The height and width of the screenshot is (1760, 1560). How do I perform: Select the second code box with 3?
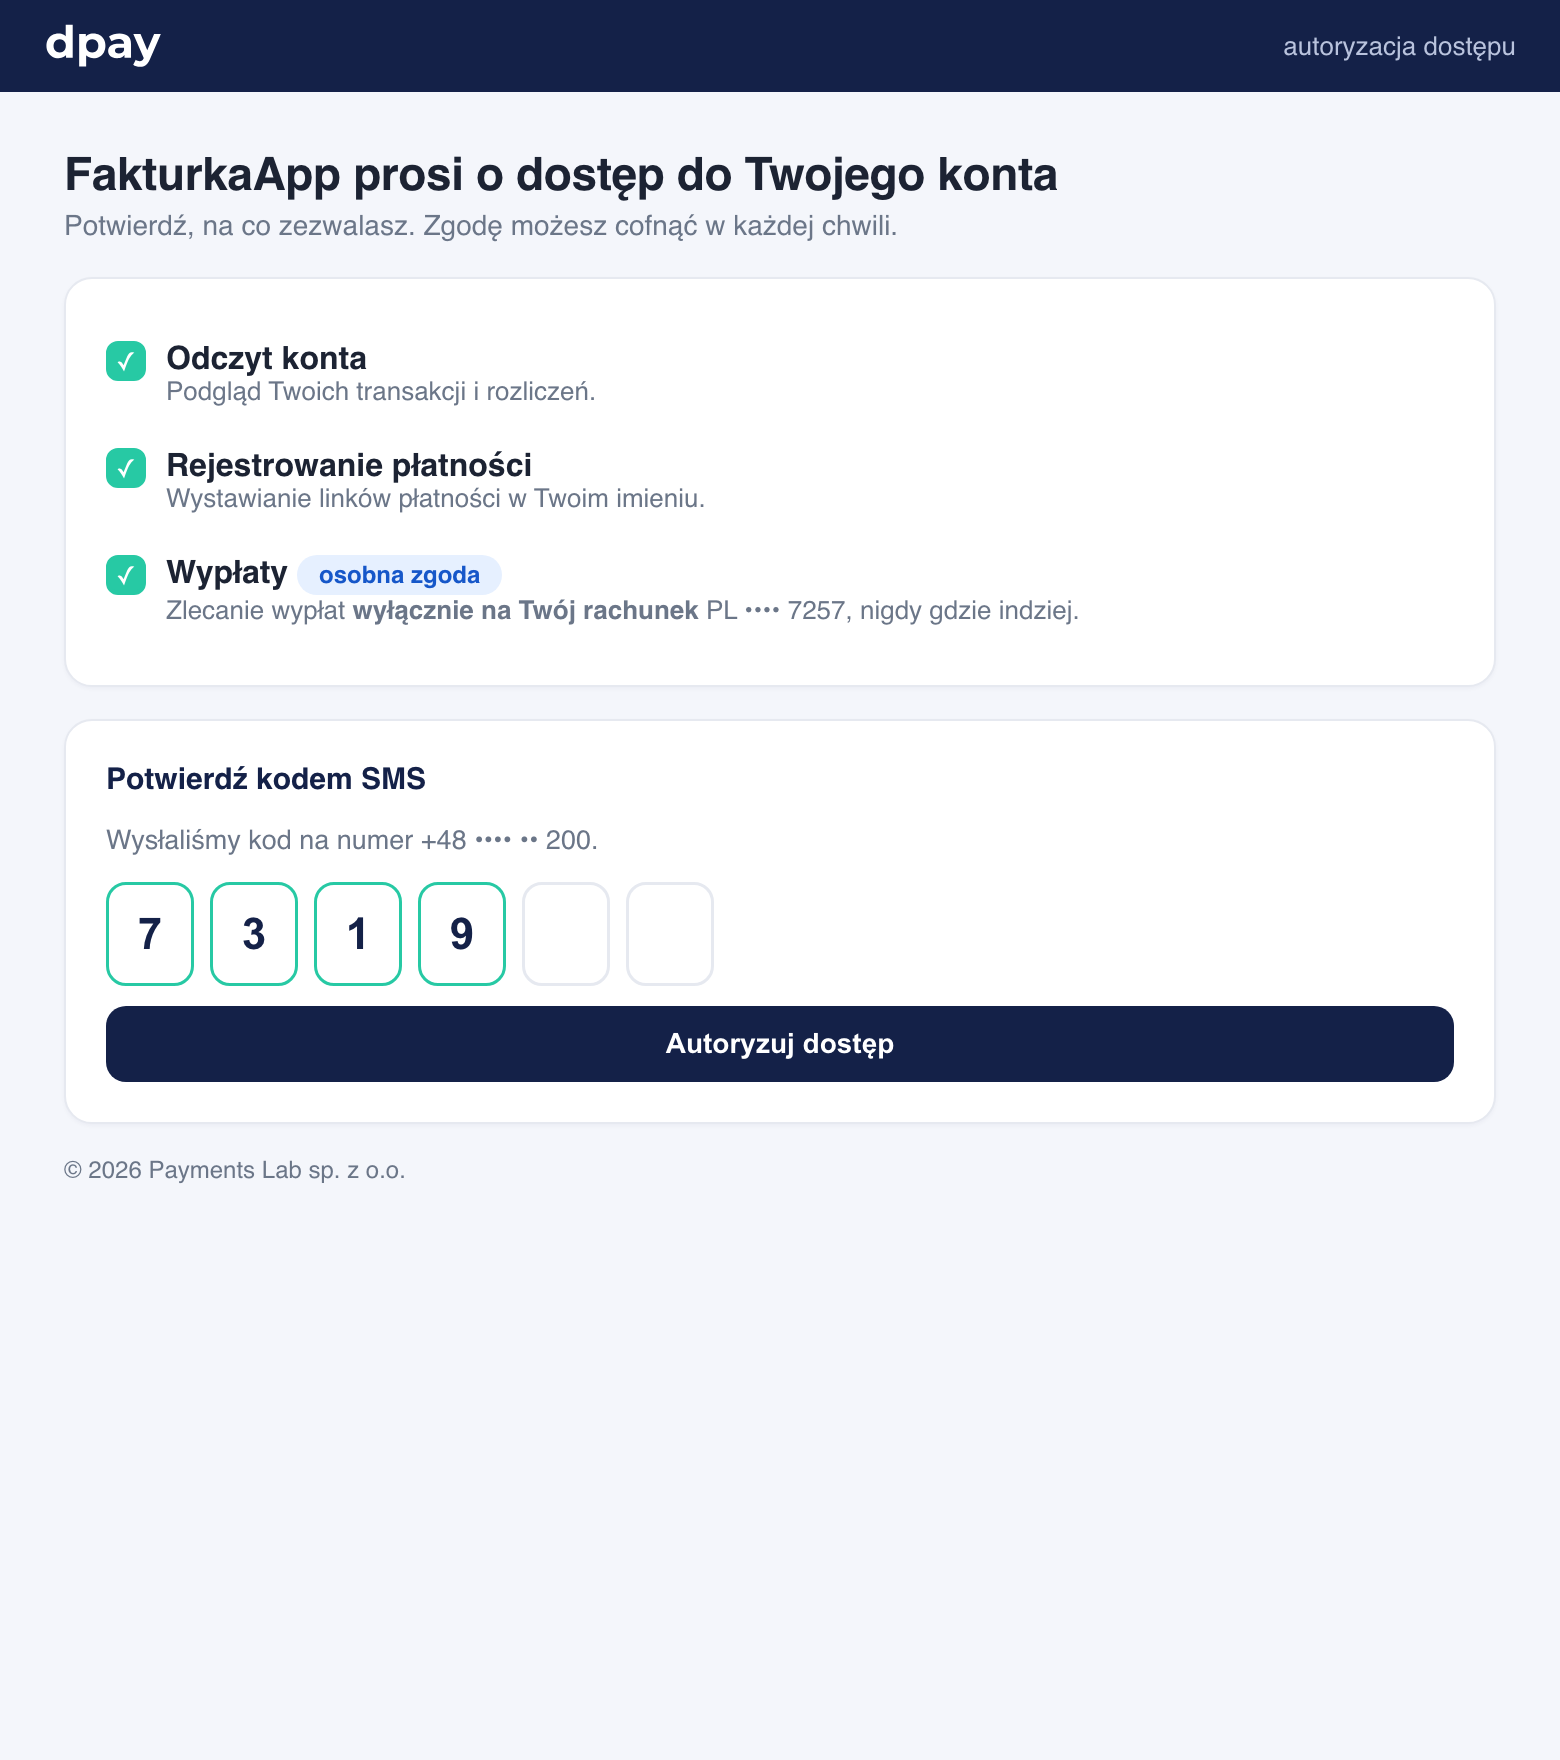[254, 934]
